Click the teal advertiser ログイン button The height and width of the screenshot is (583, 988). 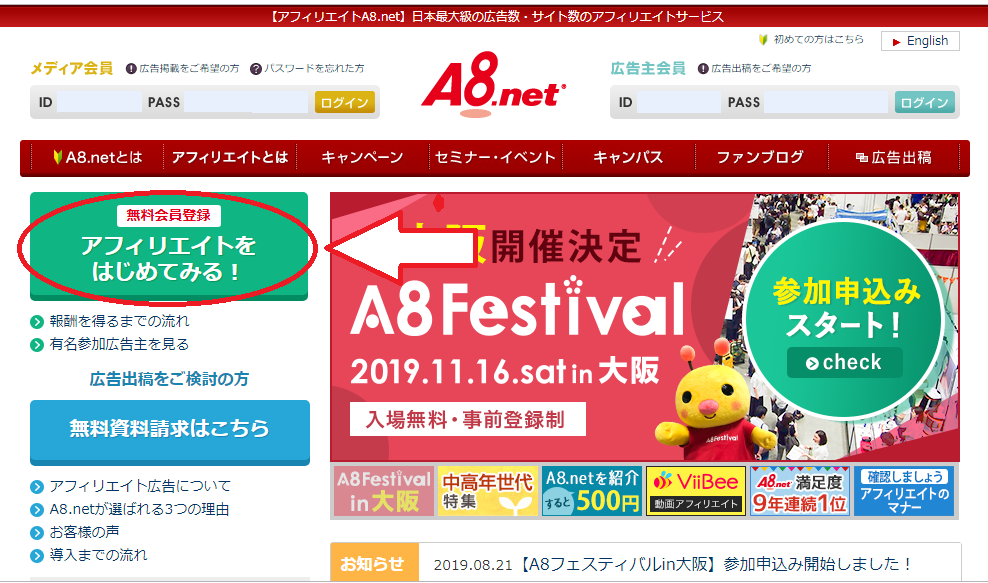tap(924, 103)
